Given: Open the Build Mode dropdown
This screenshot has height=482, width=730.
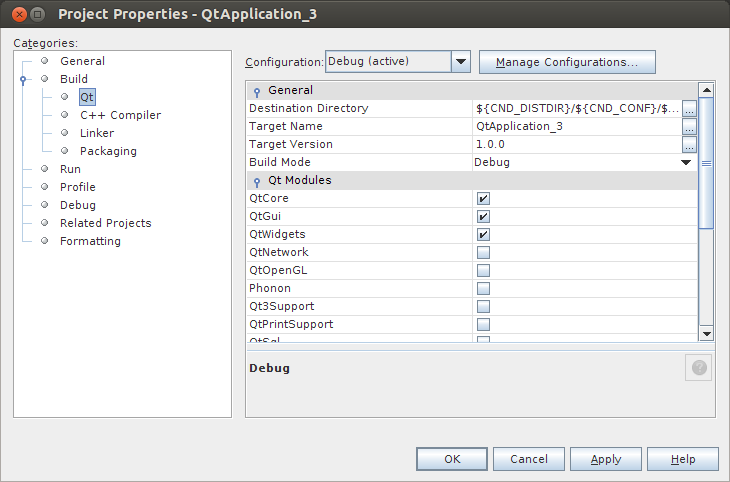Looking at the screenshot, I should point(686,162).
